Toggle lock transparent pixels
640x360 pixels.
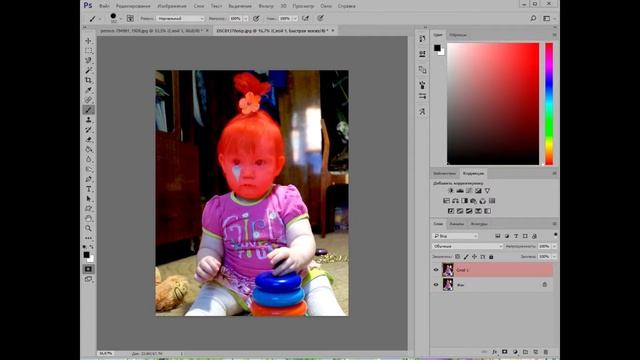(458, 257)
